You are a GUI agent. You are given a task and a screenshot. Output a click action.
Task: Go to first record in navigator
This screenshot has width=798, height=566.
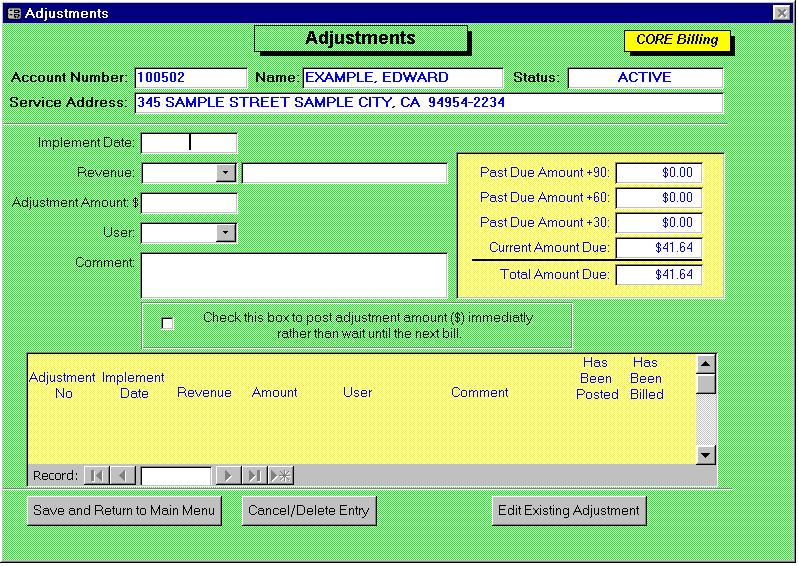[x=96, y=475]
